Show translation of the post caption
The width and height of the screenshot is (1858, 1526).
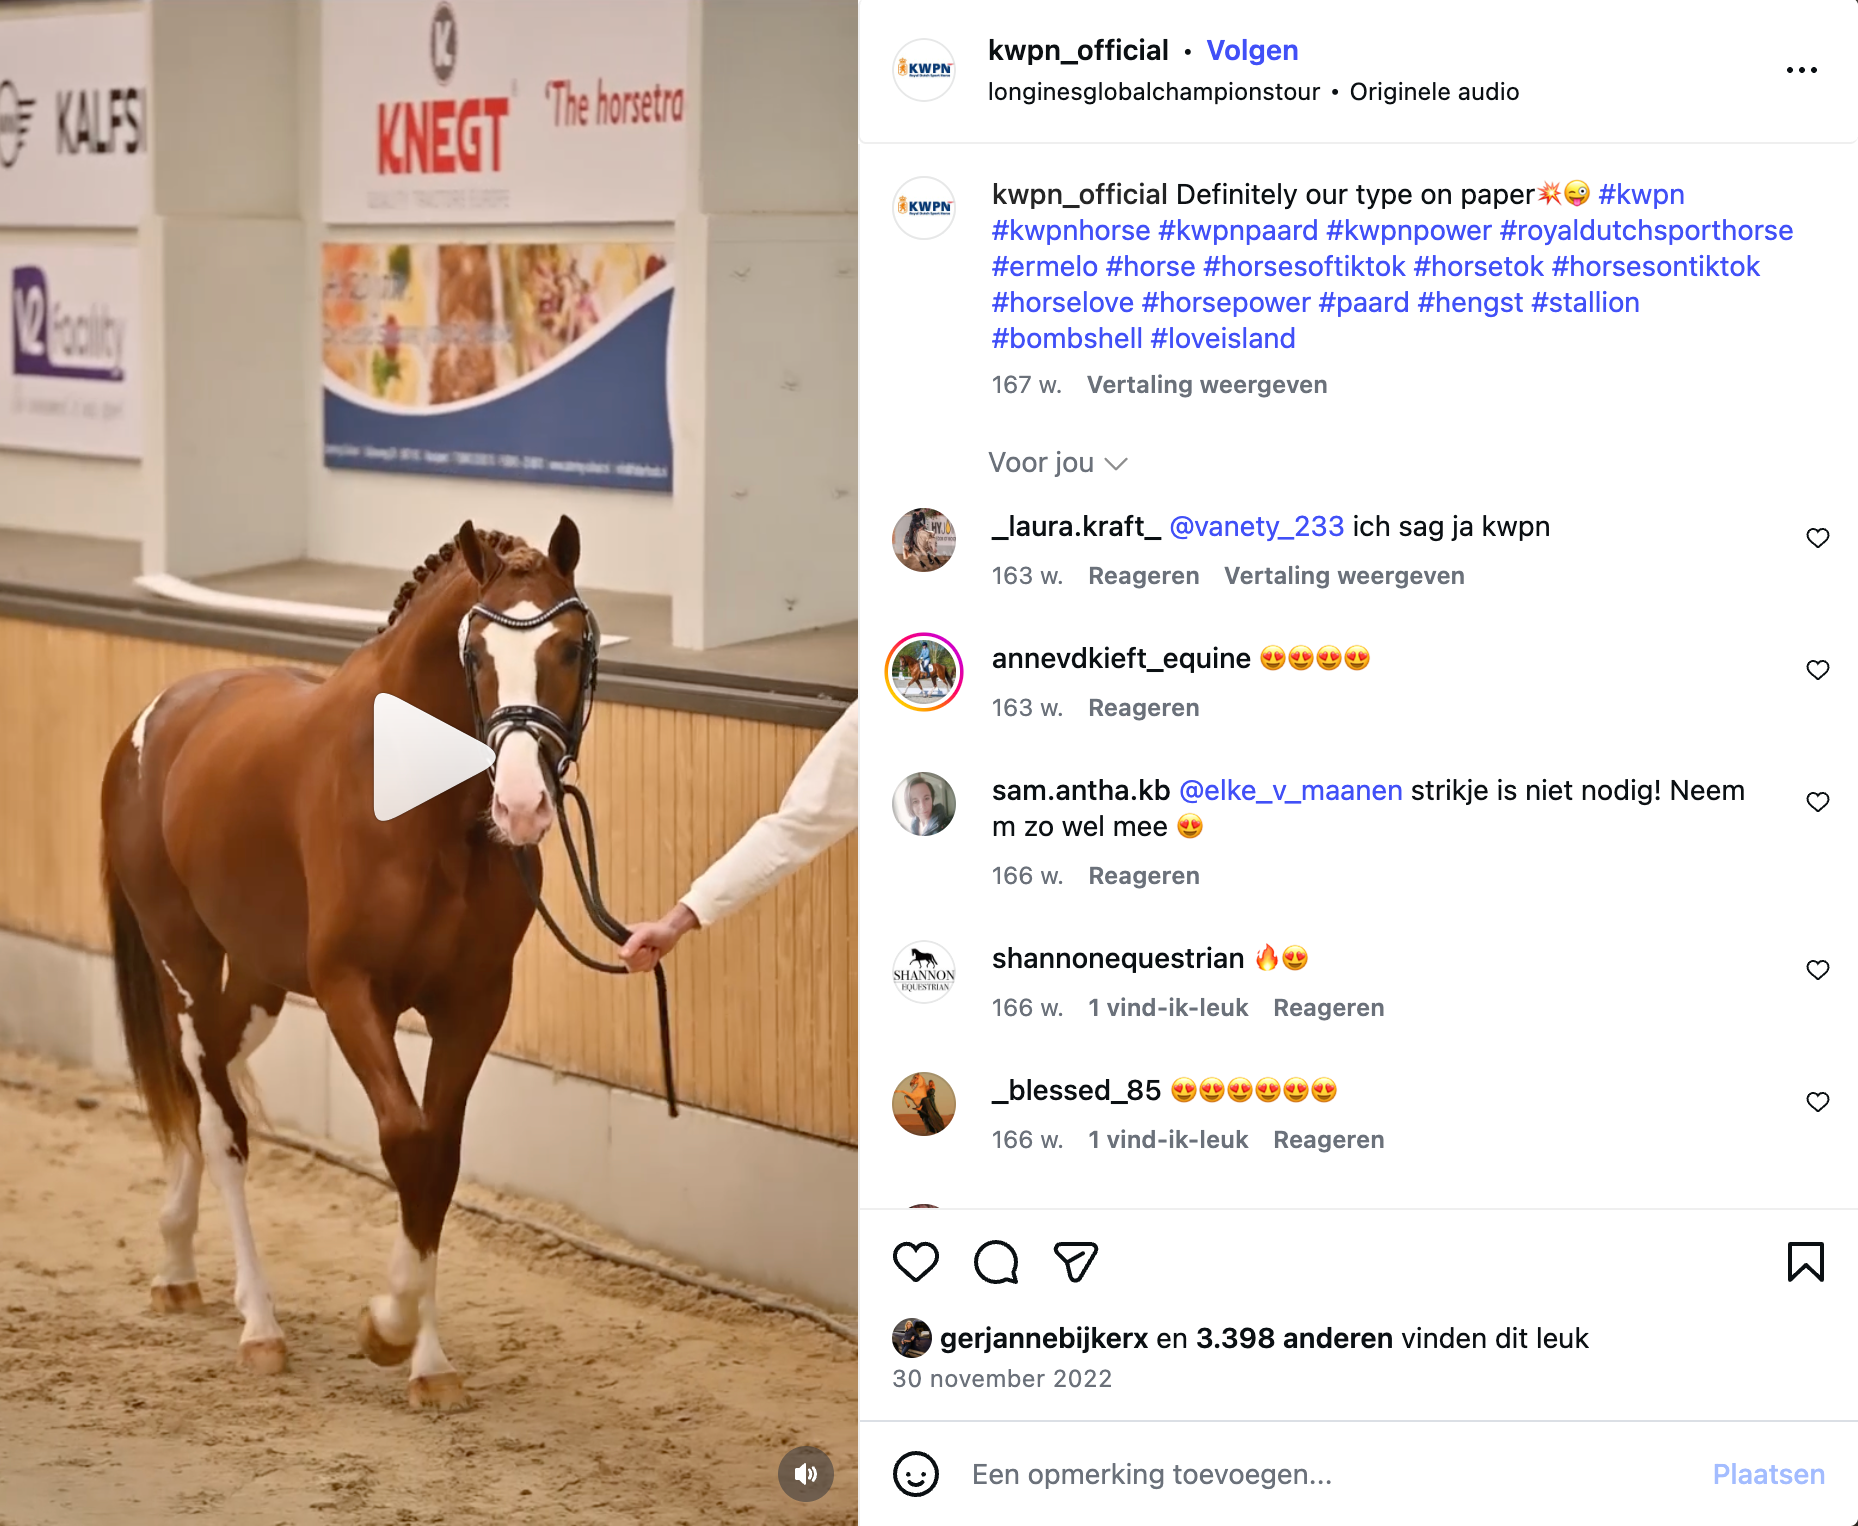tap(1207, 385)
